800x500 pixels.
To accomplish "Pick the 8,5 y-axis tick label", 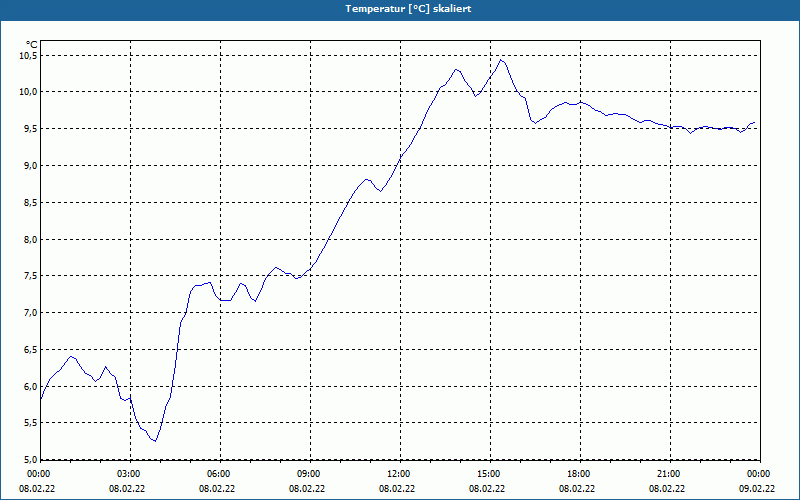I will (31, 203).
